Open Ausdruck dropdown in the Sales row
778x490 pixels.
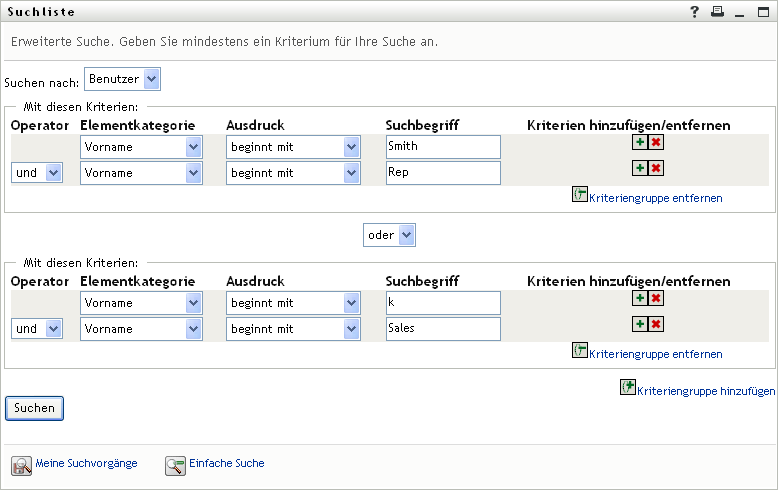293,329
